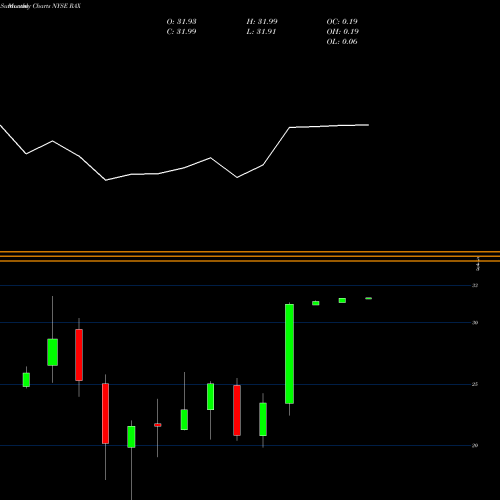Image resolution: width=500 pixels, height=500 pixels.
Task: Click the 'OC: 0.19' readout
Action: (x=342, y=22)
